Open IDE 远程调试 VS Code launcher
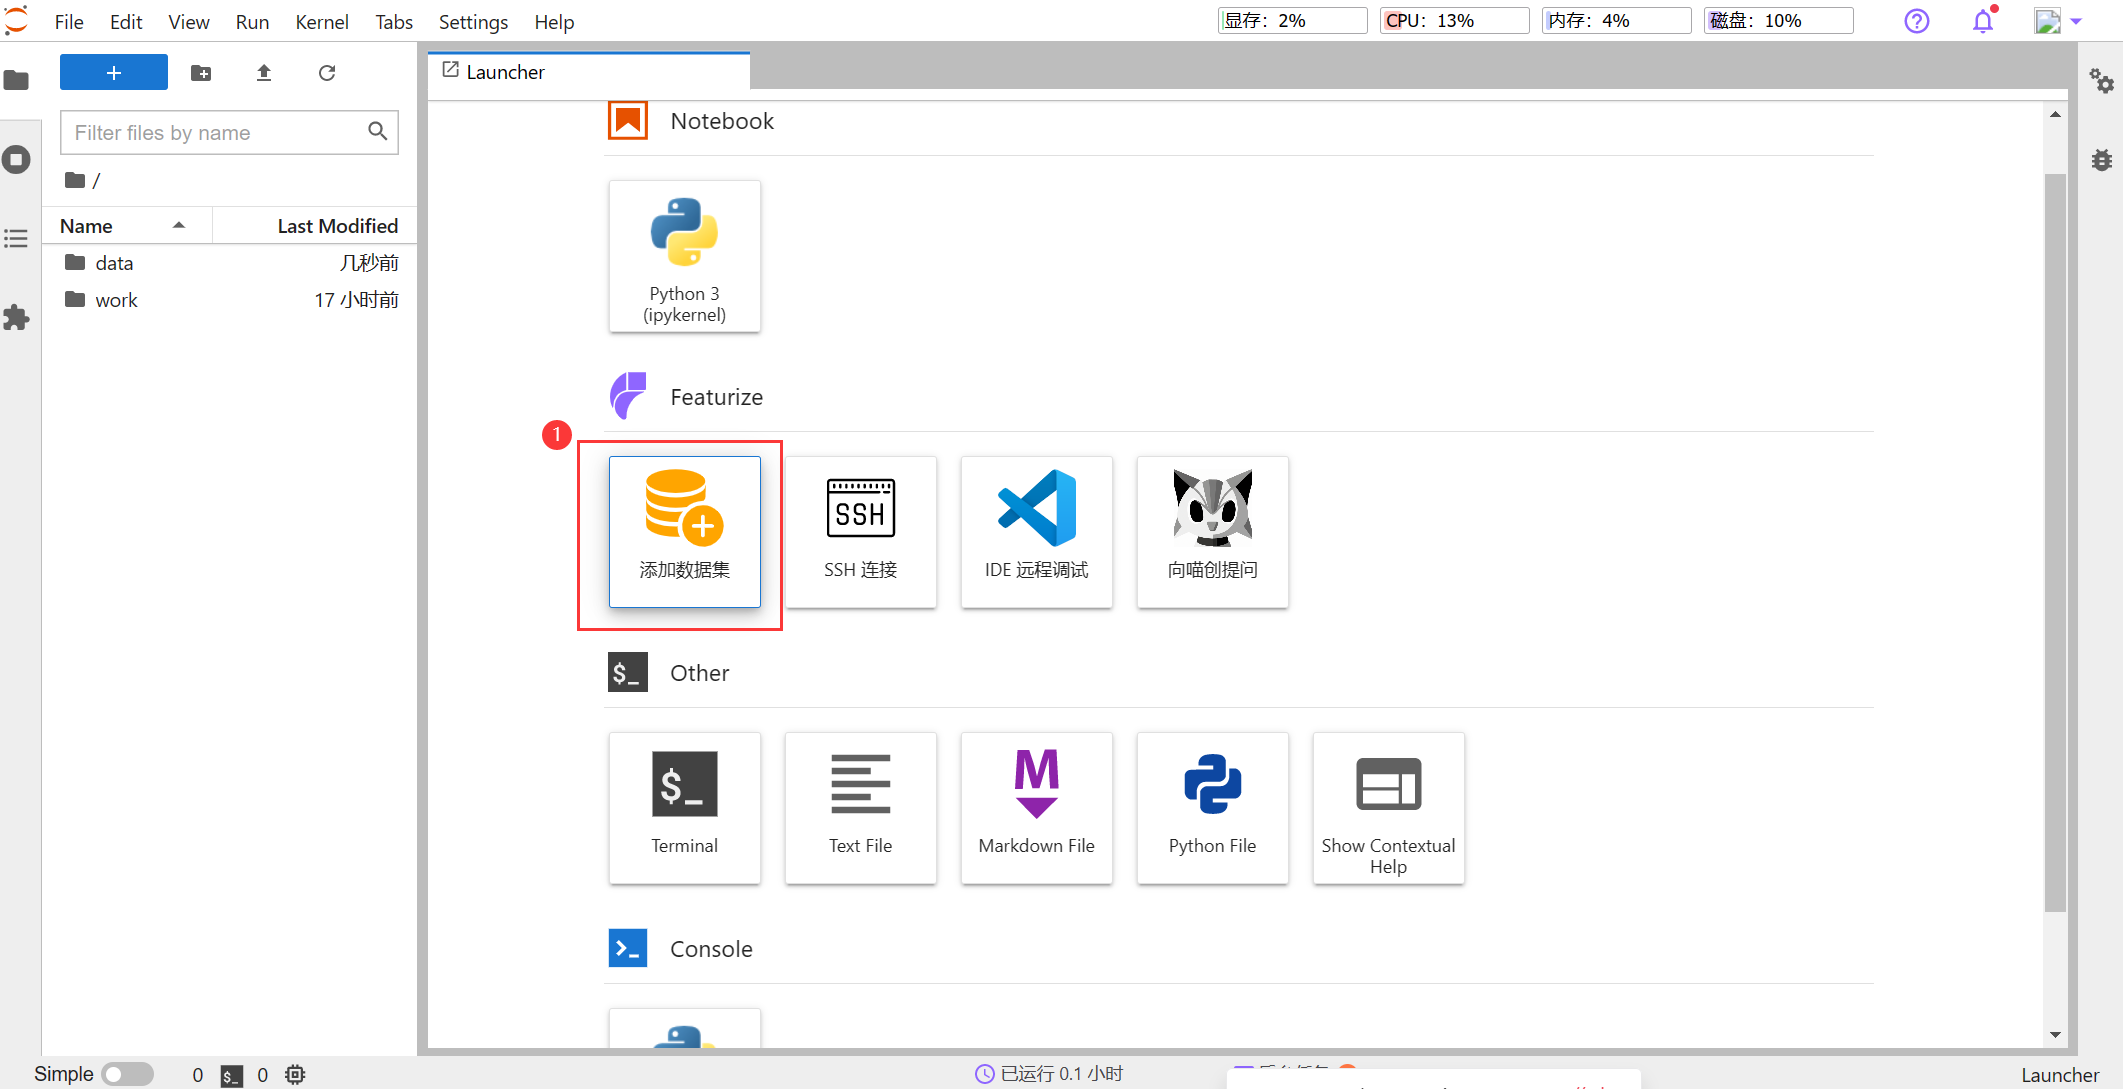 point(1036,530)
